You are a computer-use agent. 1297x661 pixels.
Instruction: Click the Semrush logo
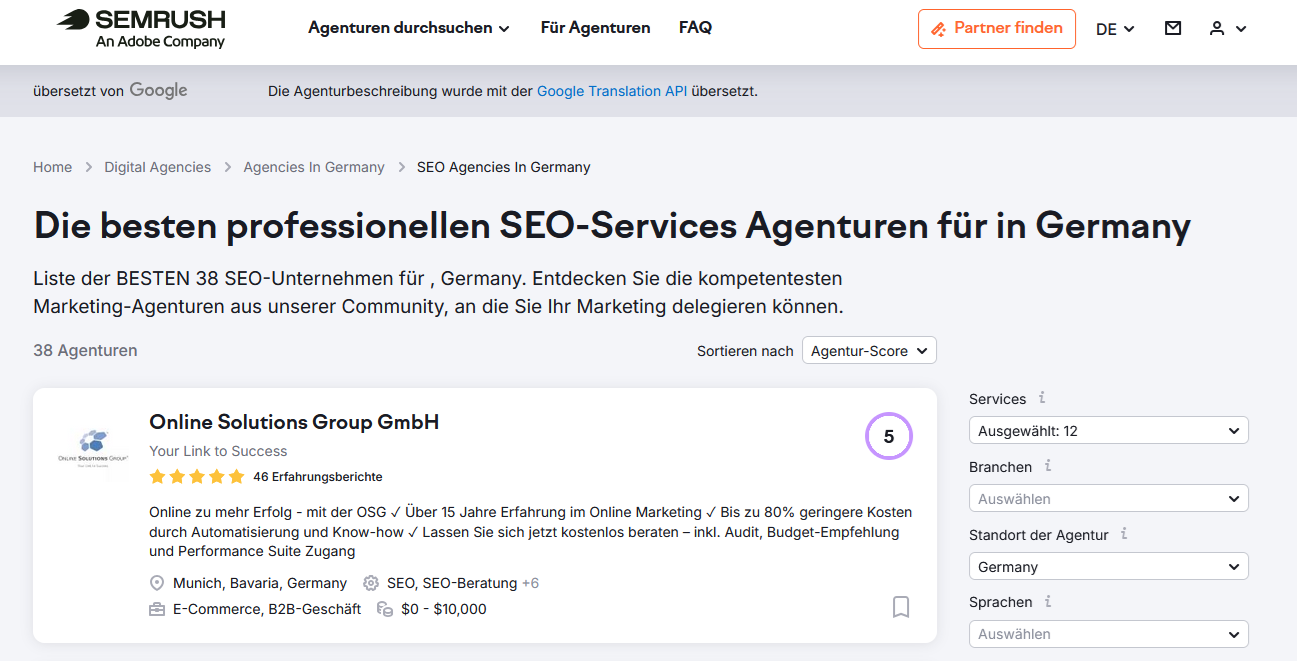(141, 28)
